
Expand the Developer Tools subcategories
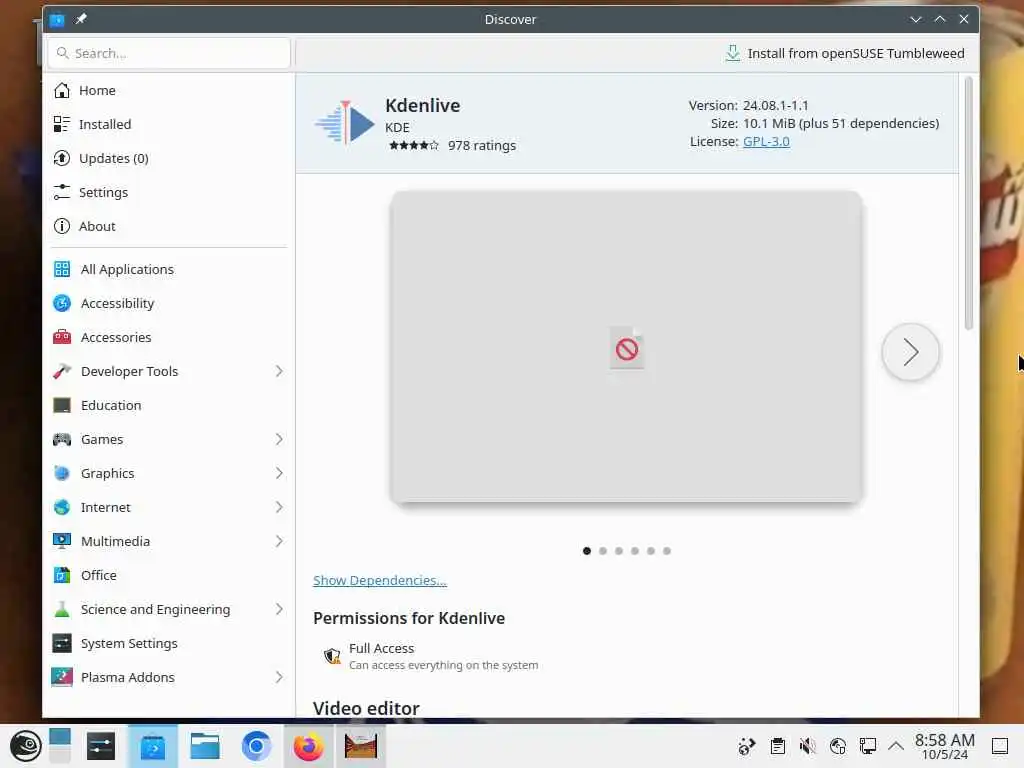[279, 371]
